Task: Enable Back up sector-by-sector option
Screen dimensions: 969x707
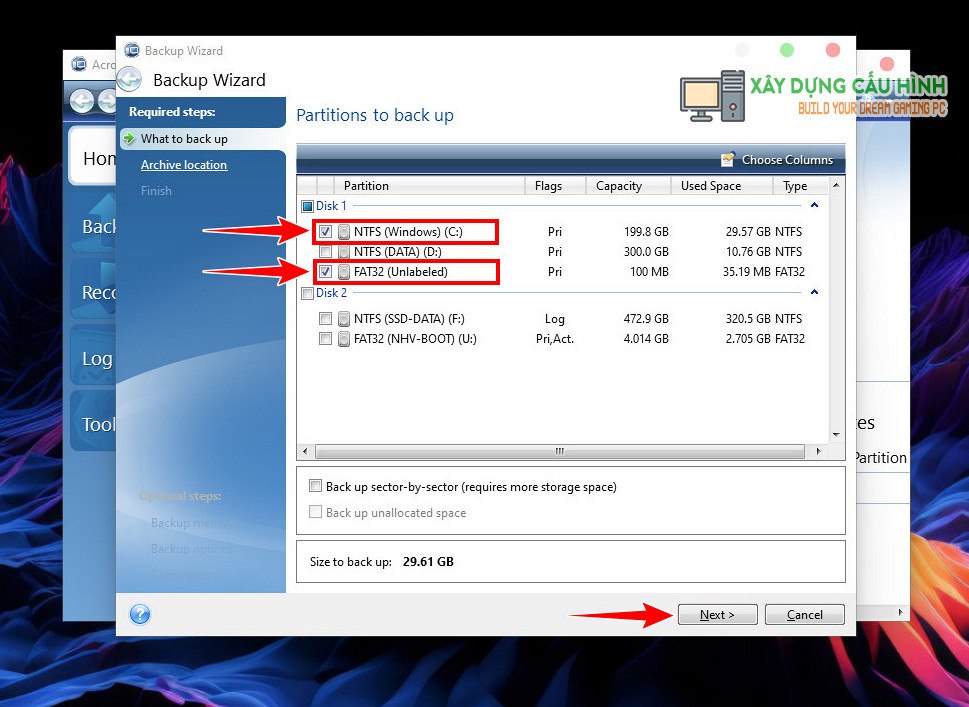Action: [x=316, y=487]
